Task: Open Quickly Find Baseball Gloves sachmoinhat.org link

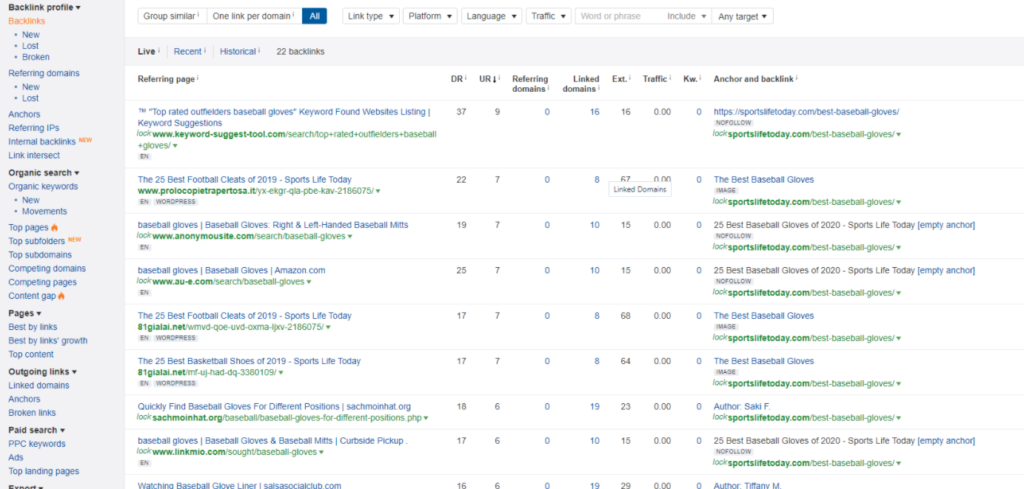Action: coord(274,407)
